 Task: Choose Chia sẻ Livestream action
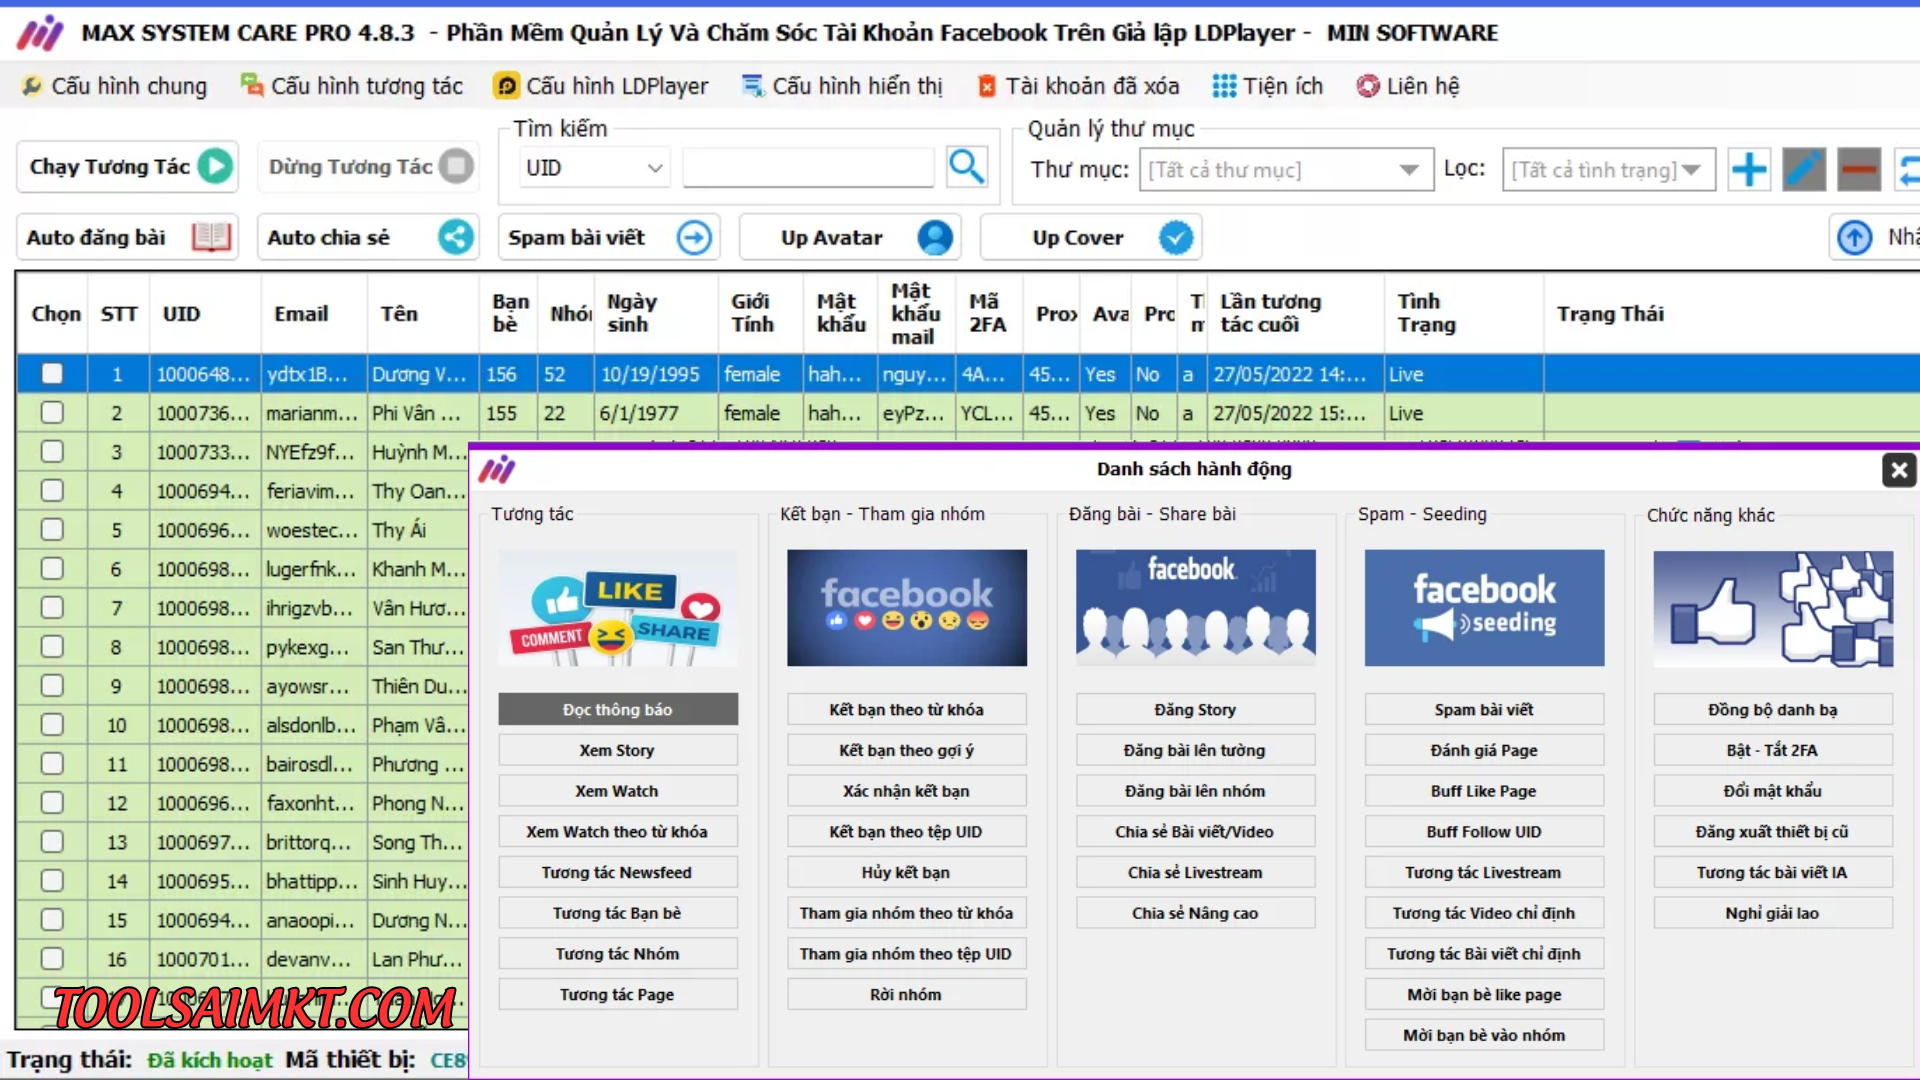(1196, 872)
